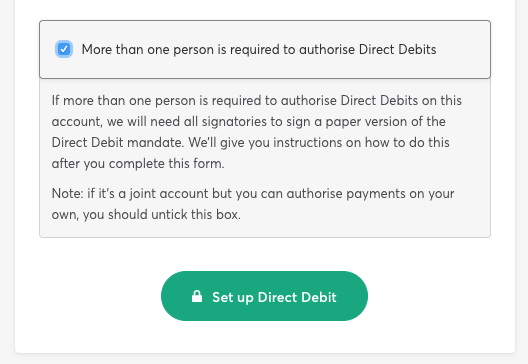528x364 pixels.
Task: Click the grey information panel below the checkbox
Action: point(265,158)
